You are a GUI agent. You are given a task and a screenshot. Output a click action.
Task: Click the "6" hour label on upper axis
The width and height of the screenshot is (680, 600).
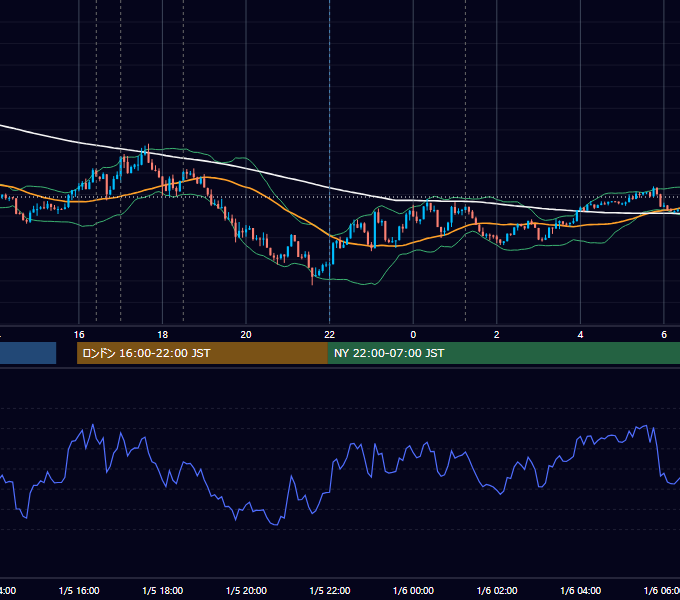[x=664, y=334]
